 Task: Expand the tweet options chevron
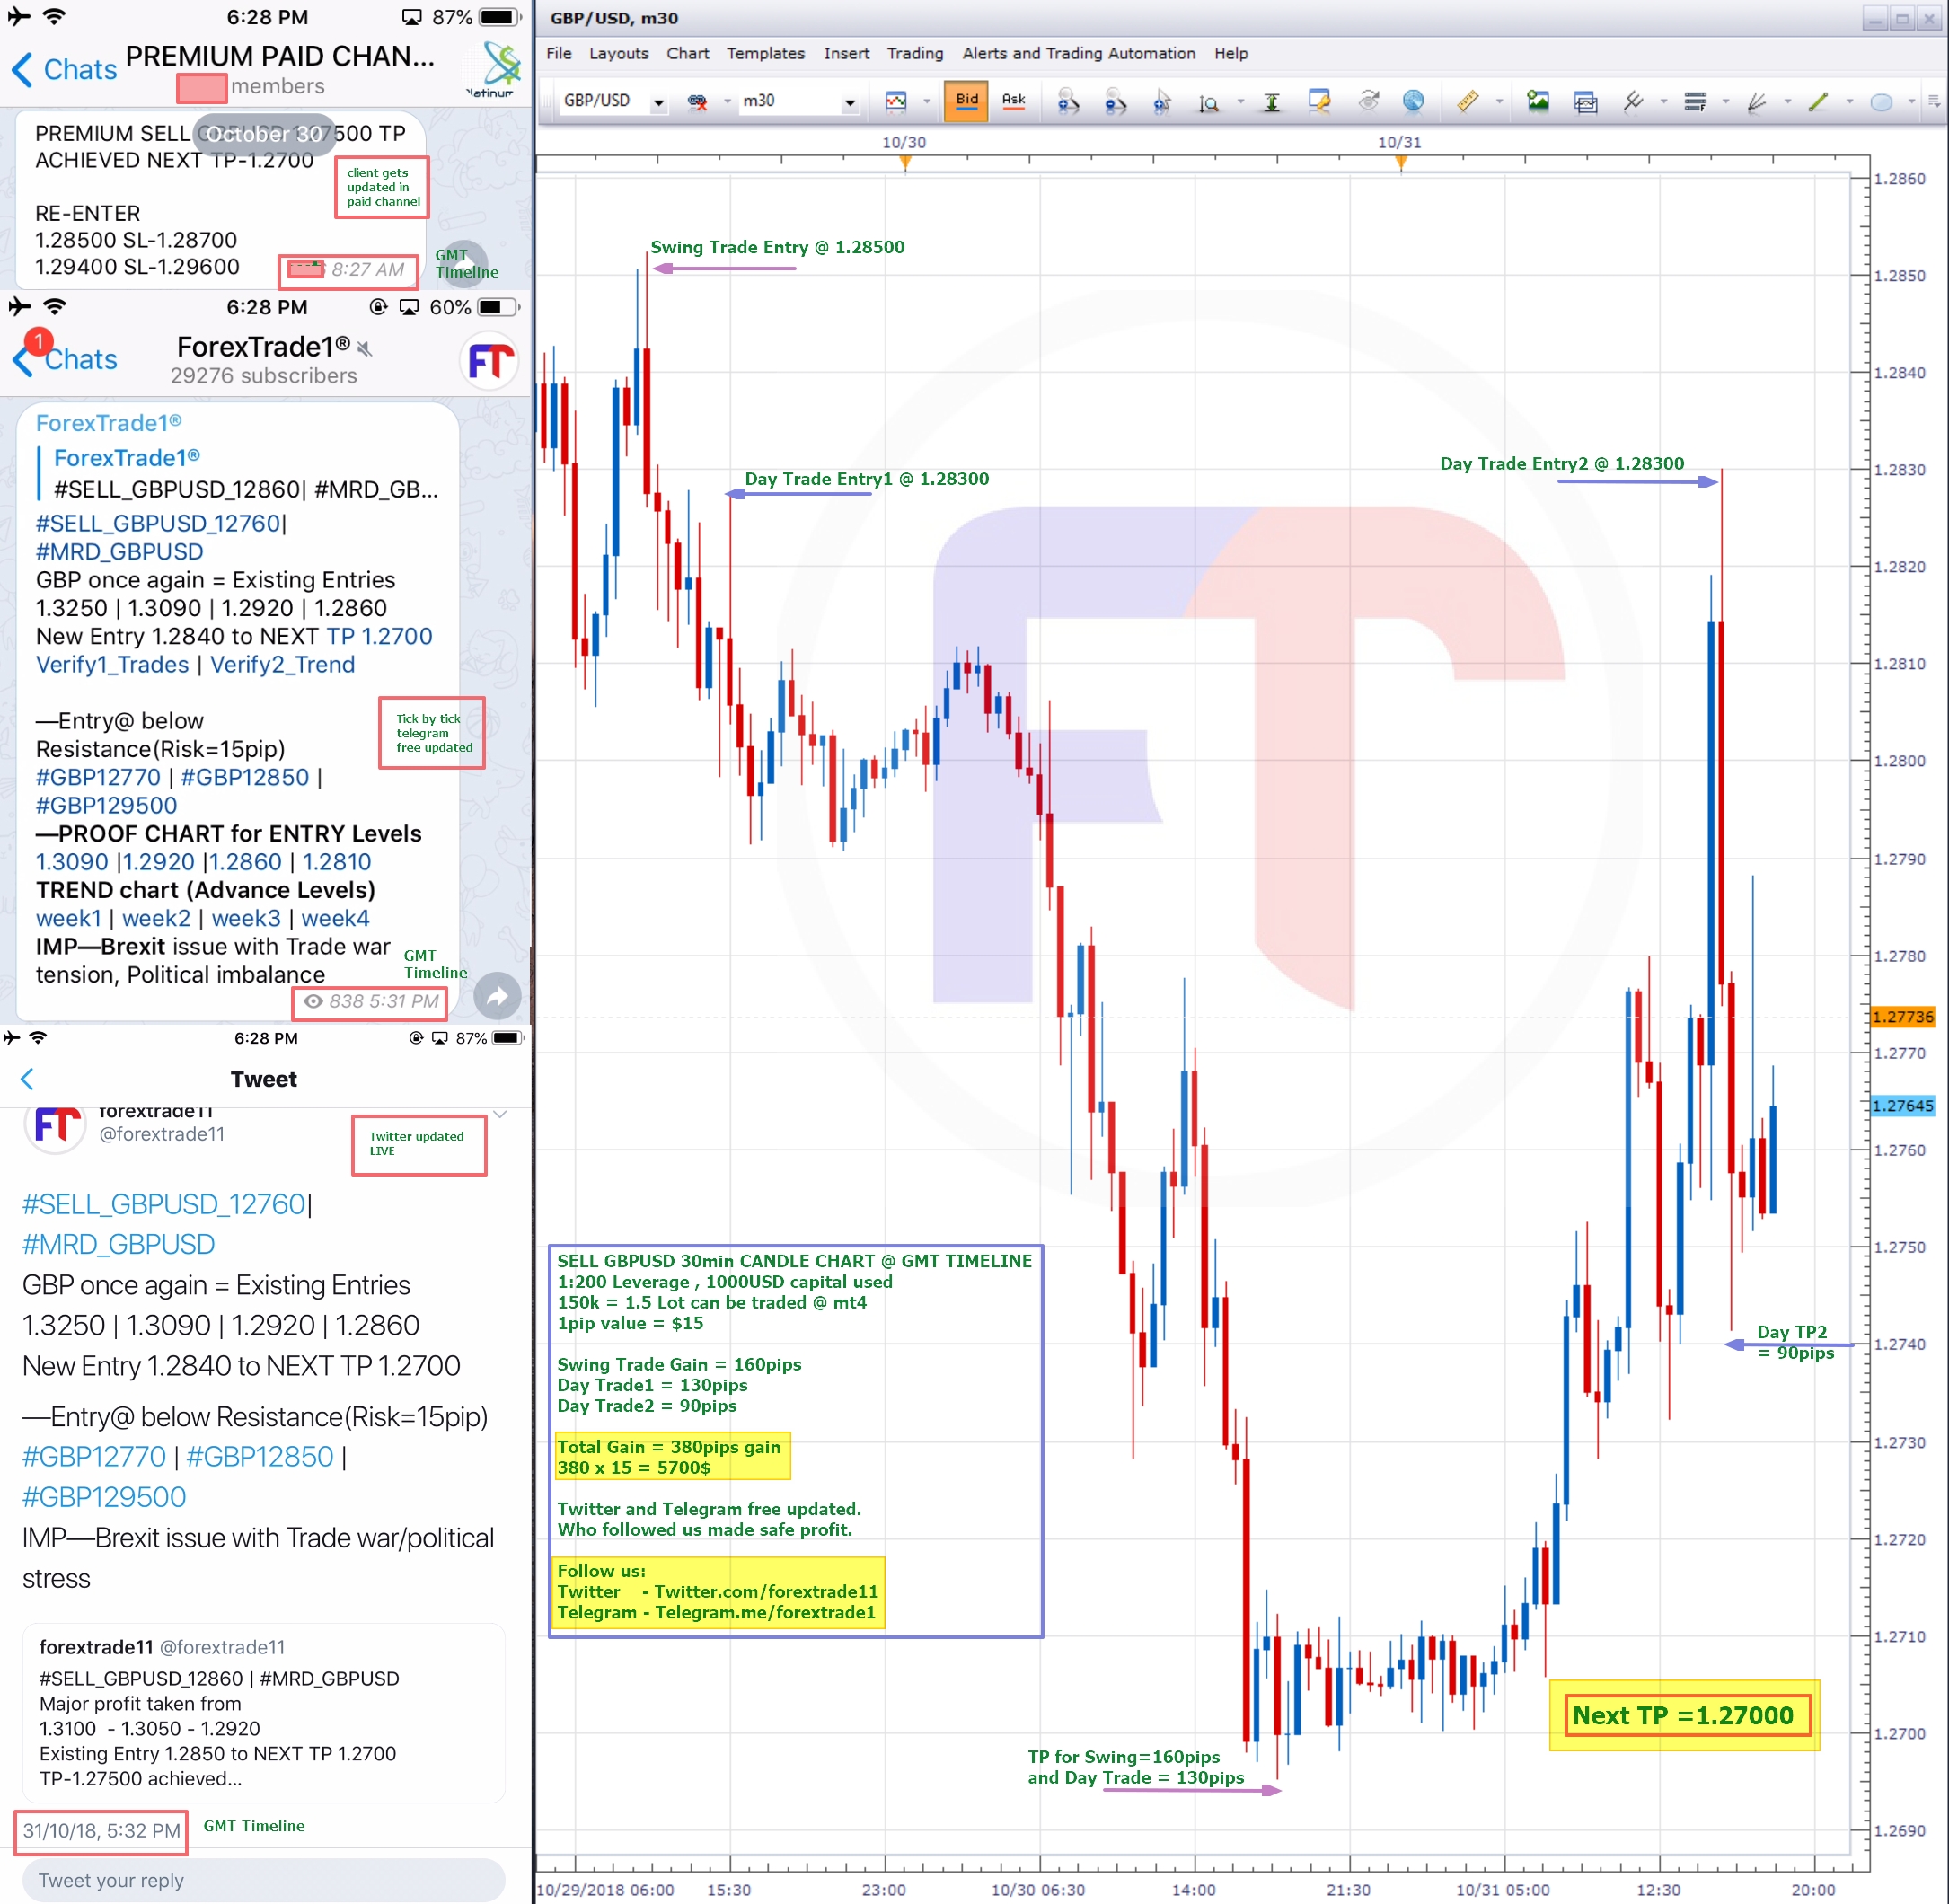coord(500,1114)
